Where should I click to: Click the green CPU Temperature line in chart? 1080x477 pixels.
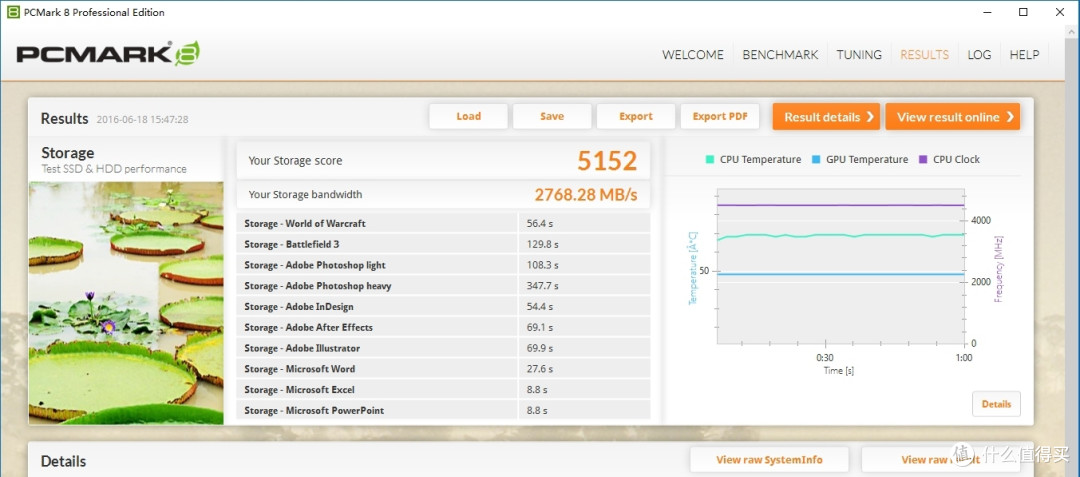840,235
